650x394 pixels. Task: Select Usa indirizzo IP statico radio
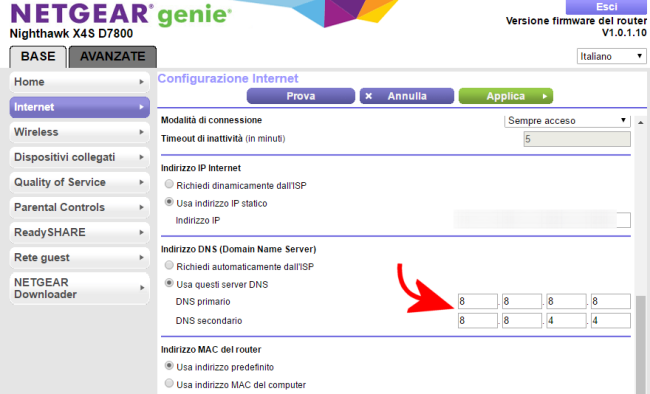click(x=169, y=202)
